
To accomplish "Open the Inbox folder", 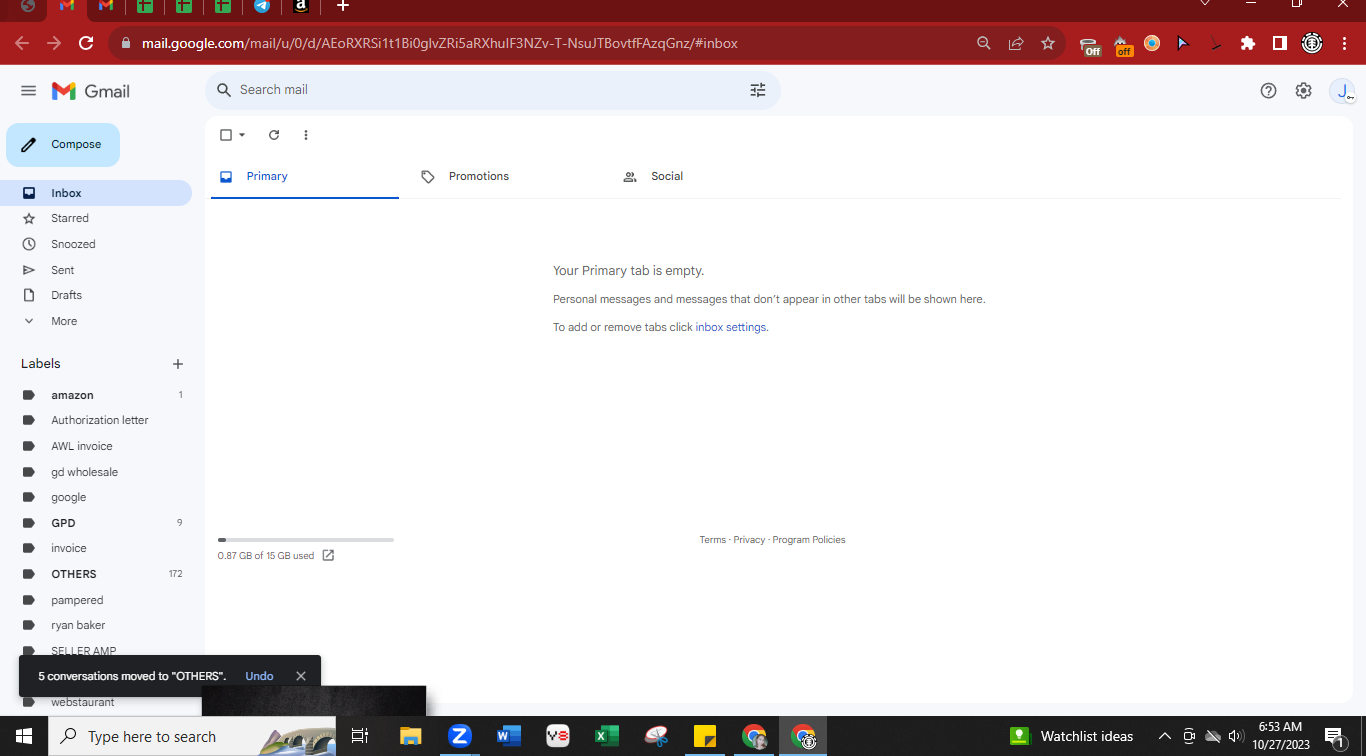I will point(96,193).
